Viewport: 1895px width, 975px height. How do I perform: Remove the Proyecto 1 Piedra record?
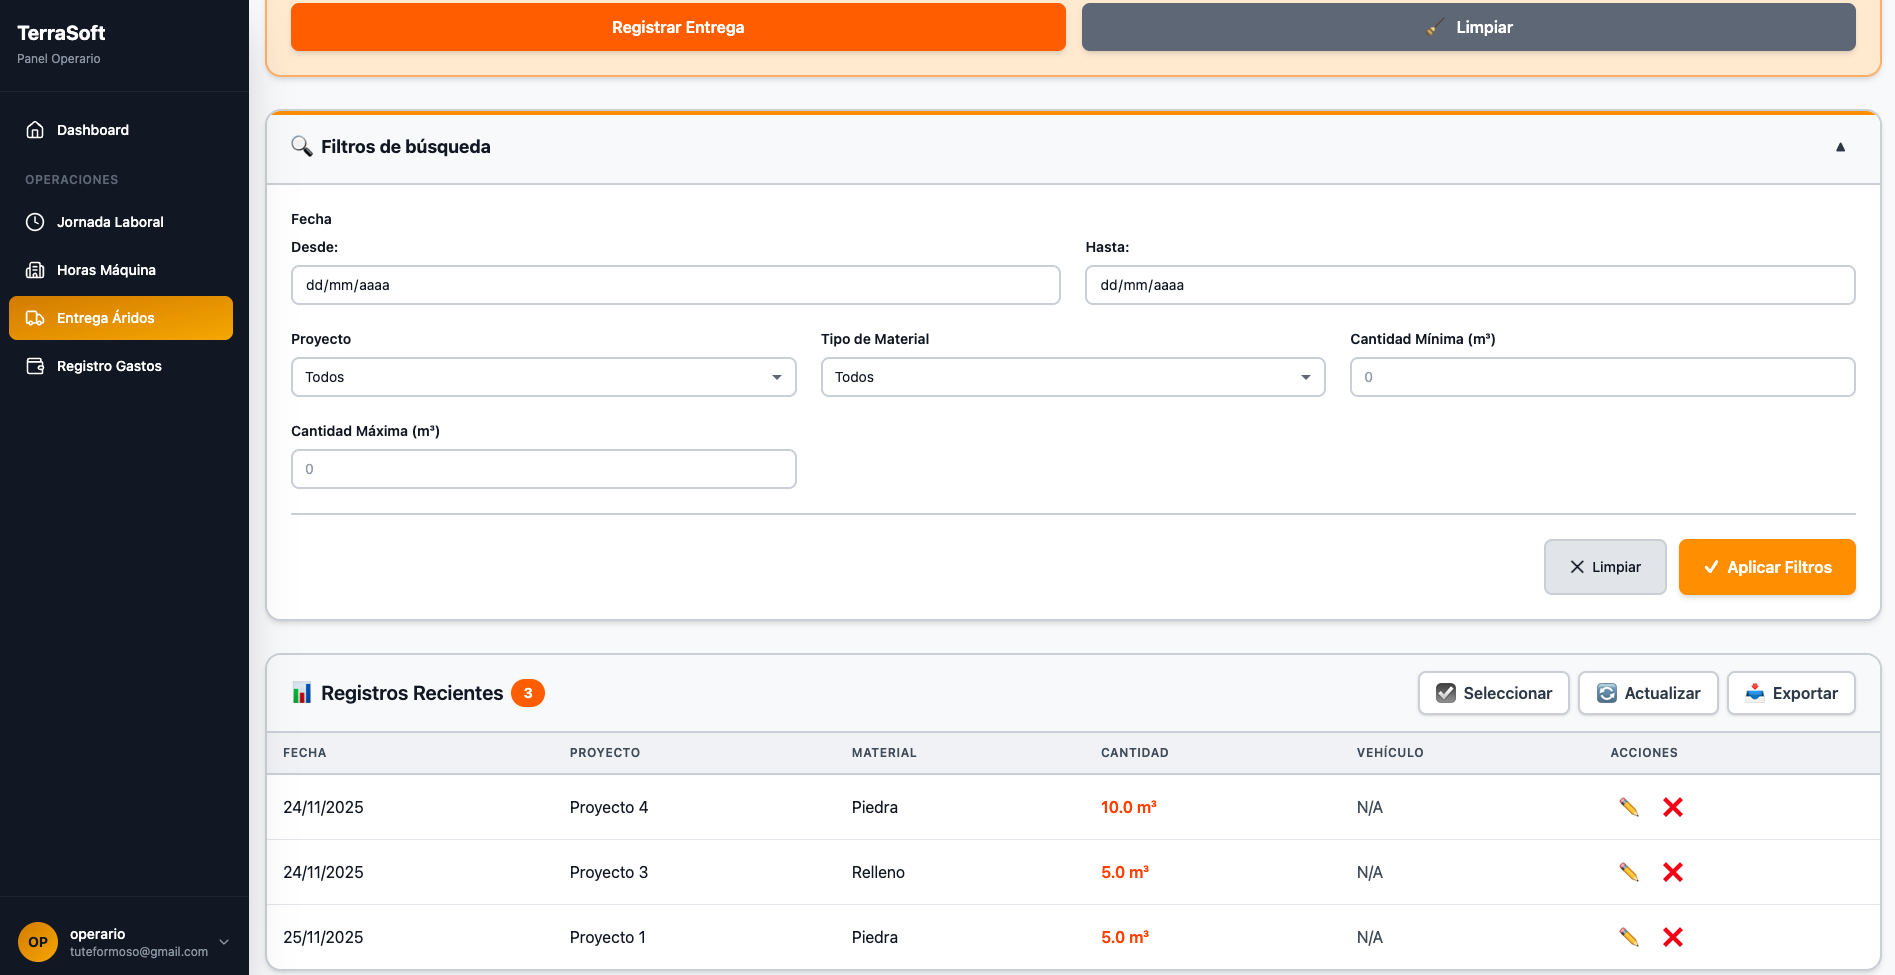(1672, 937)
